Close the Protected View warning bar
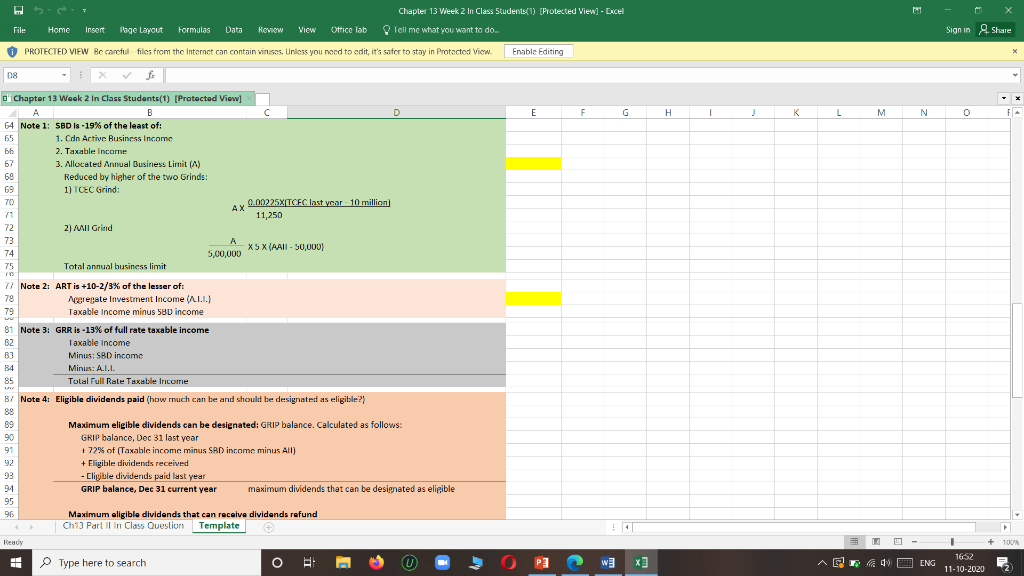Image resolution: width=1024 pixels, height=576 pixels. point(1015,51)
